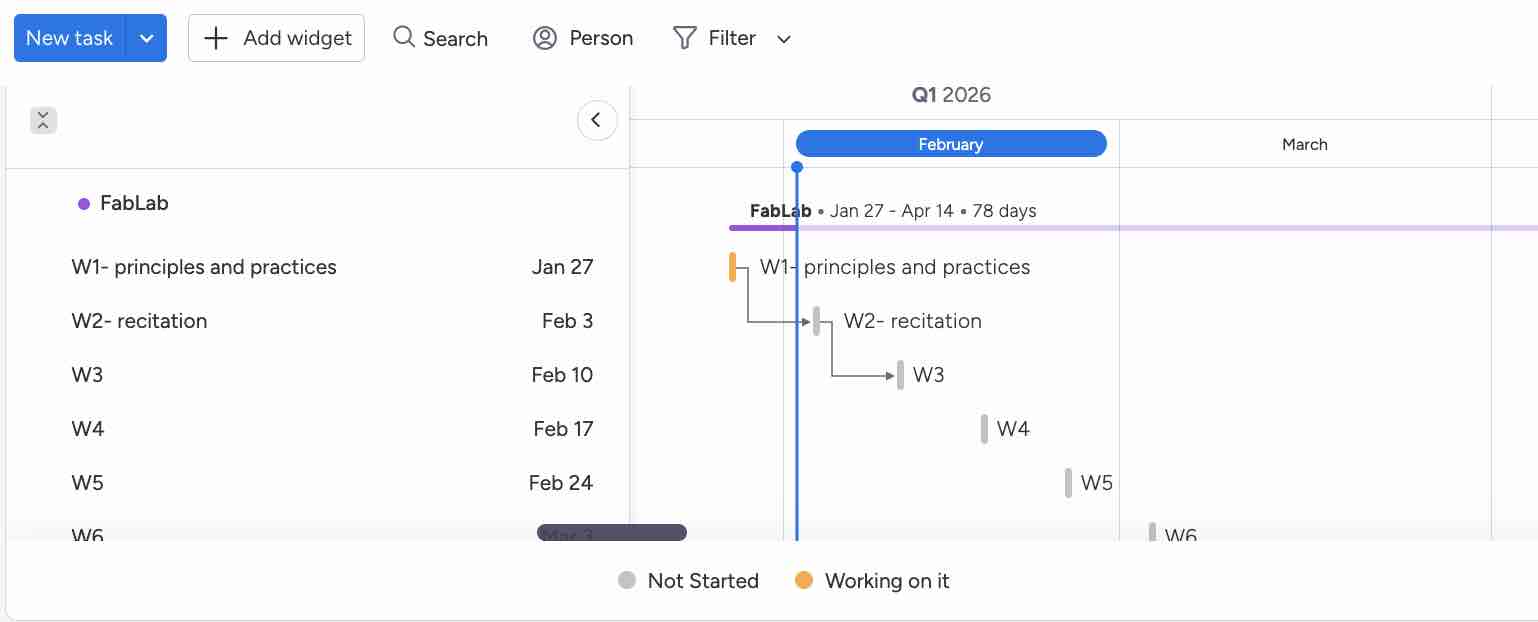Click the orange W1 Gantt bar
The height and width of the screenshot is (622, 1538).
coord(733,267)
